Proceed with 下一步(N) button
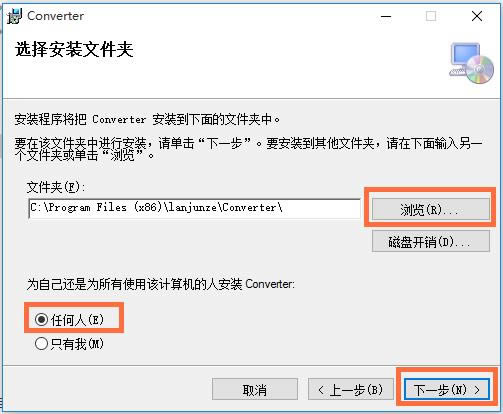 447,389
